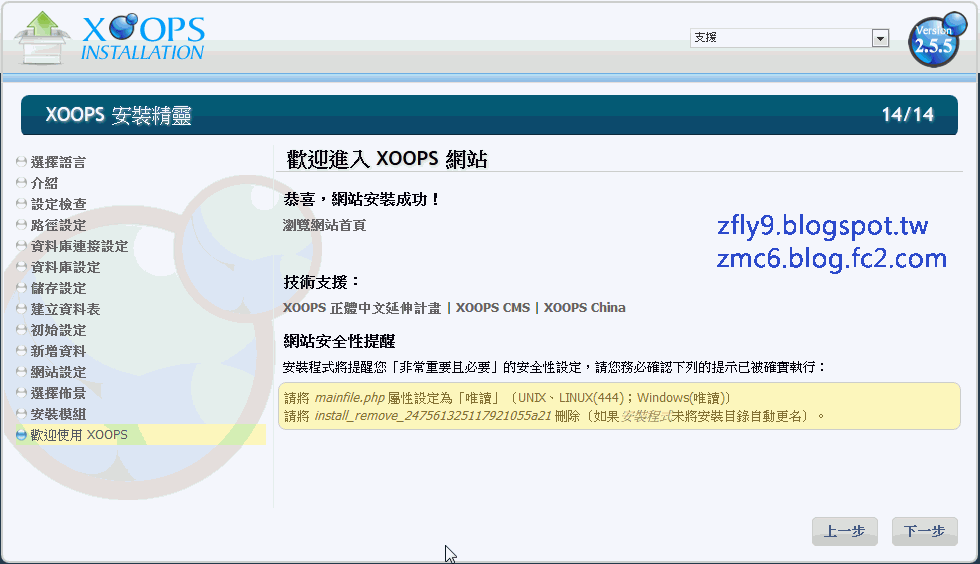The image size is (980, 564).
Task: Select the 選擇語言 step in sidebar
Action: [58, 163]
